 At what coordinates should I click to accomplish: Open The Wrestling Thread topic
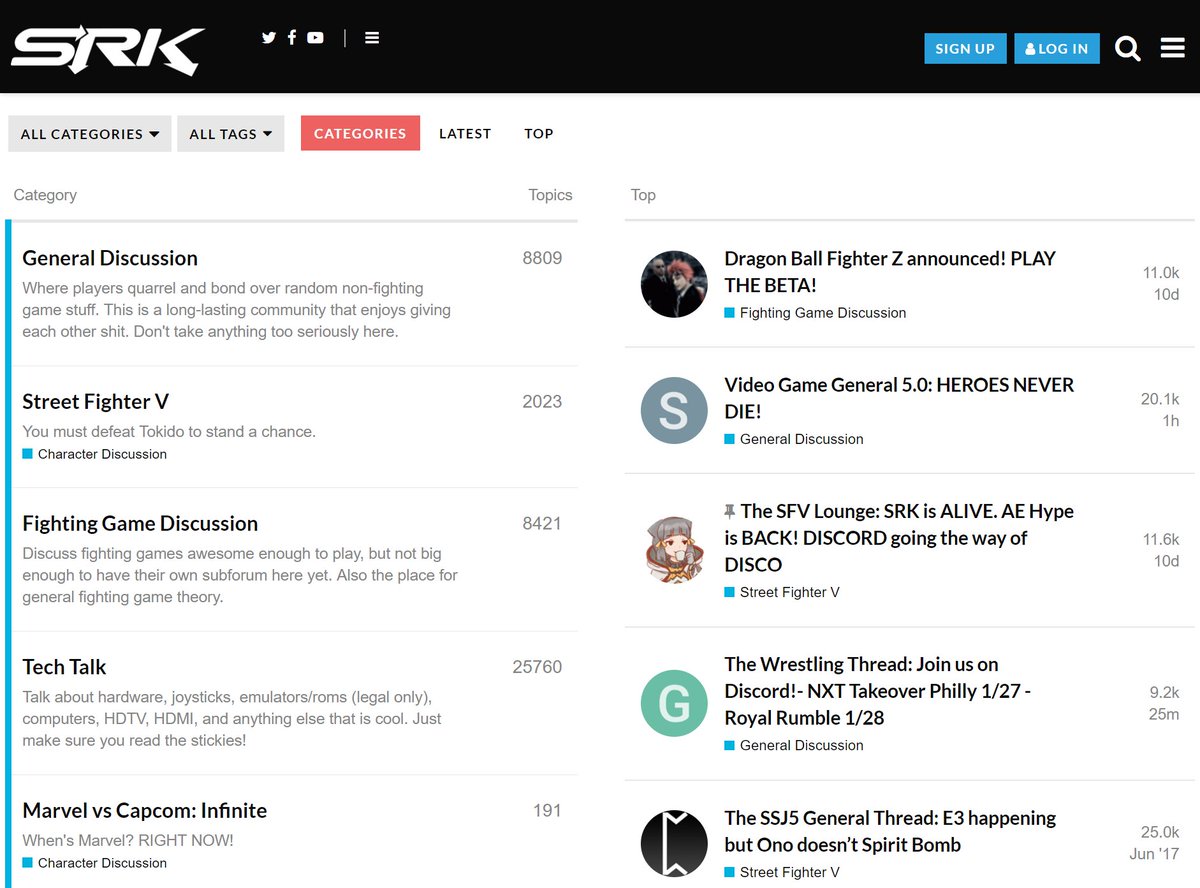click(x=878, y=691)
